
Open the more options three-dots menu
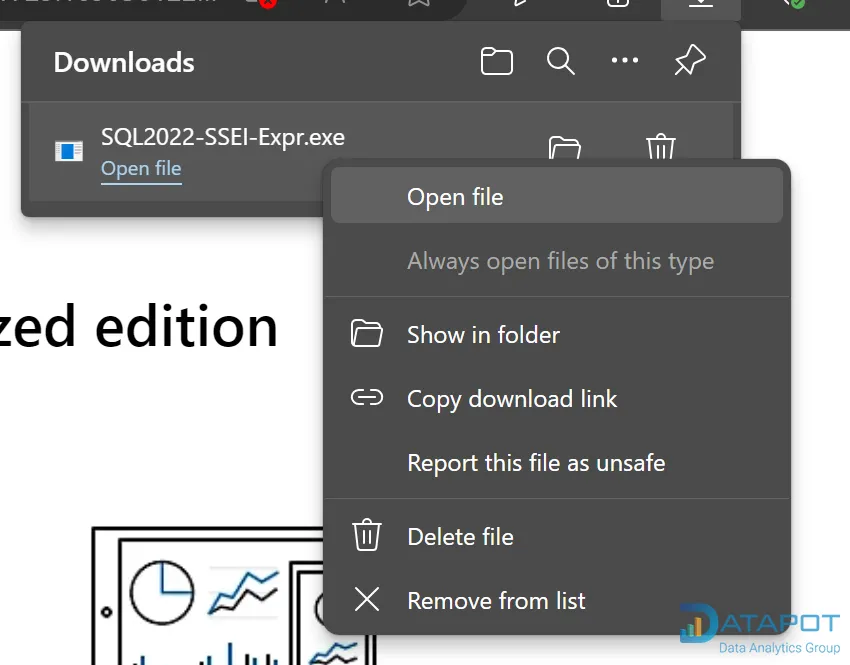(x=624, y=60)
